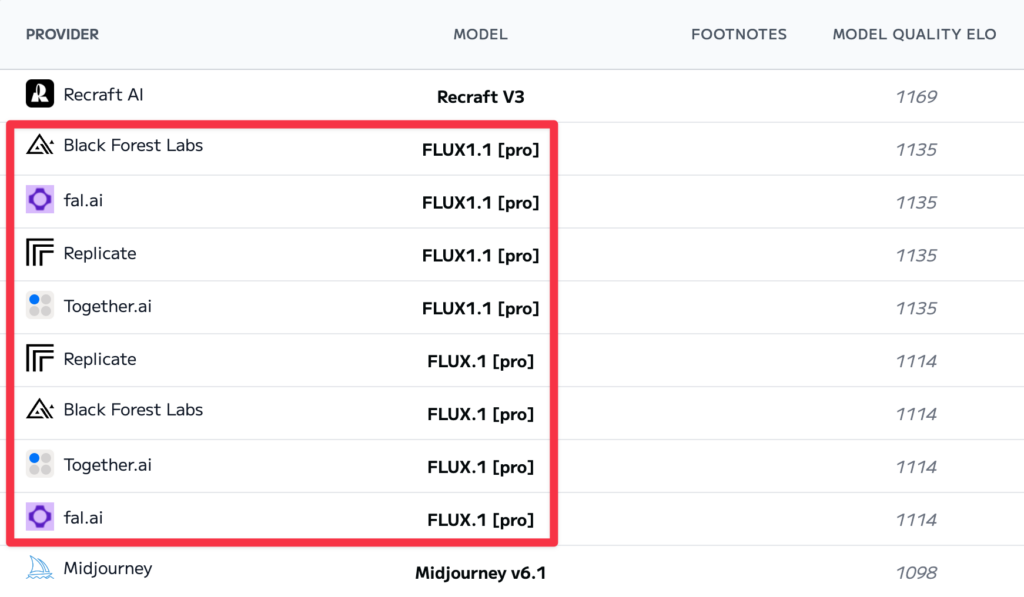Click the FOOTNOTES column header
The image size is (1024, 597).
click(739, 34)
